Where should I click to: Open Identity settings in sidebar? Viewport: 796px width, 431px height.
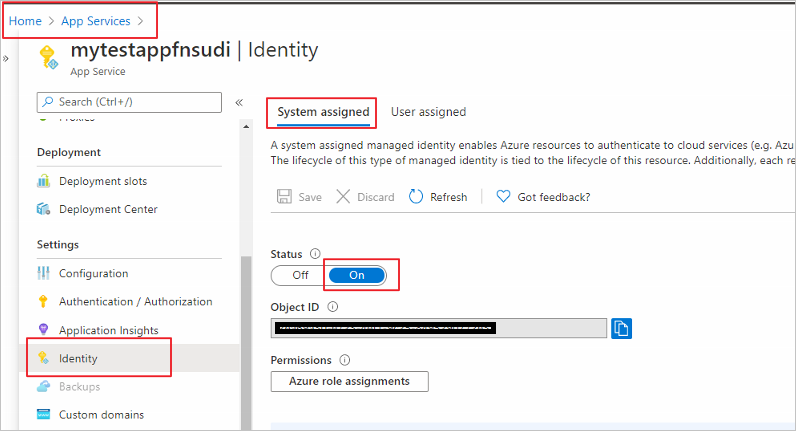[x=78, y=358]
